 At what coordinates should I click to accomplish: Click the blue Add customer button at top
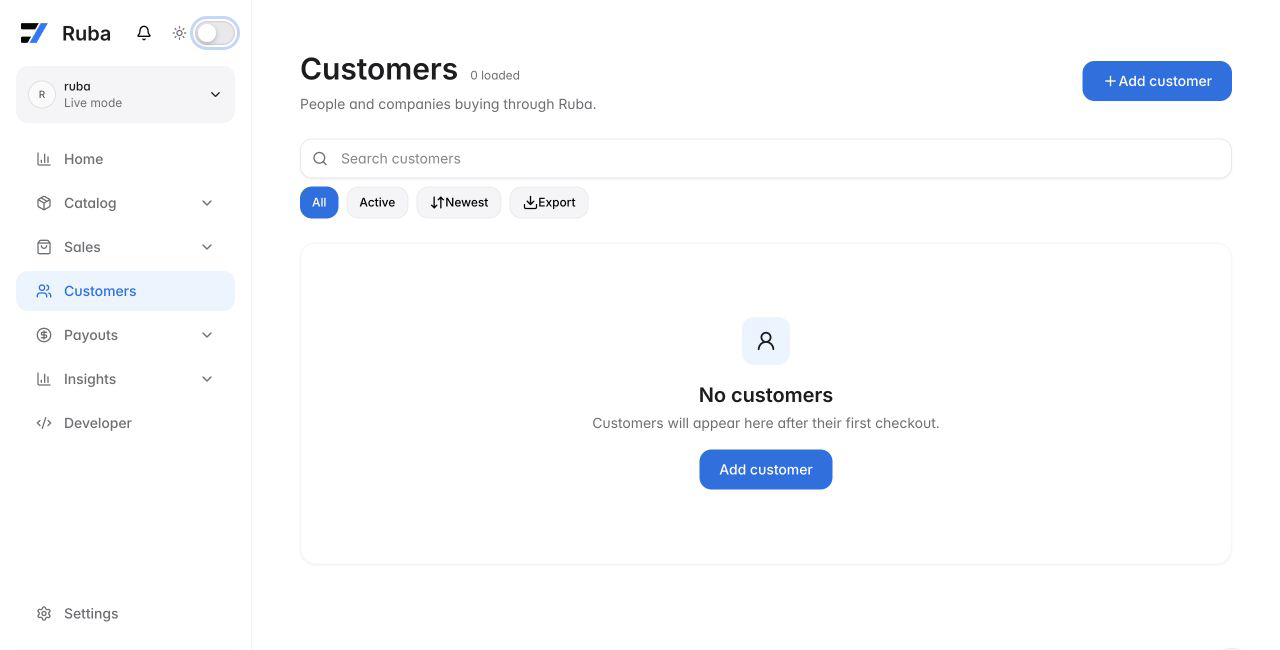[x=1157, y=81]
